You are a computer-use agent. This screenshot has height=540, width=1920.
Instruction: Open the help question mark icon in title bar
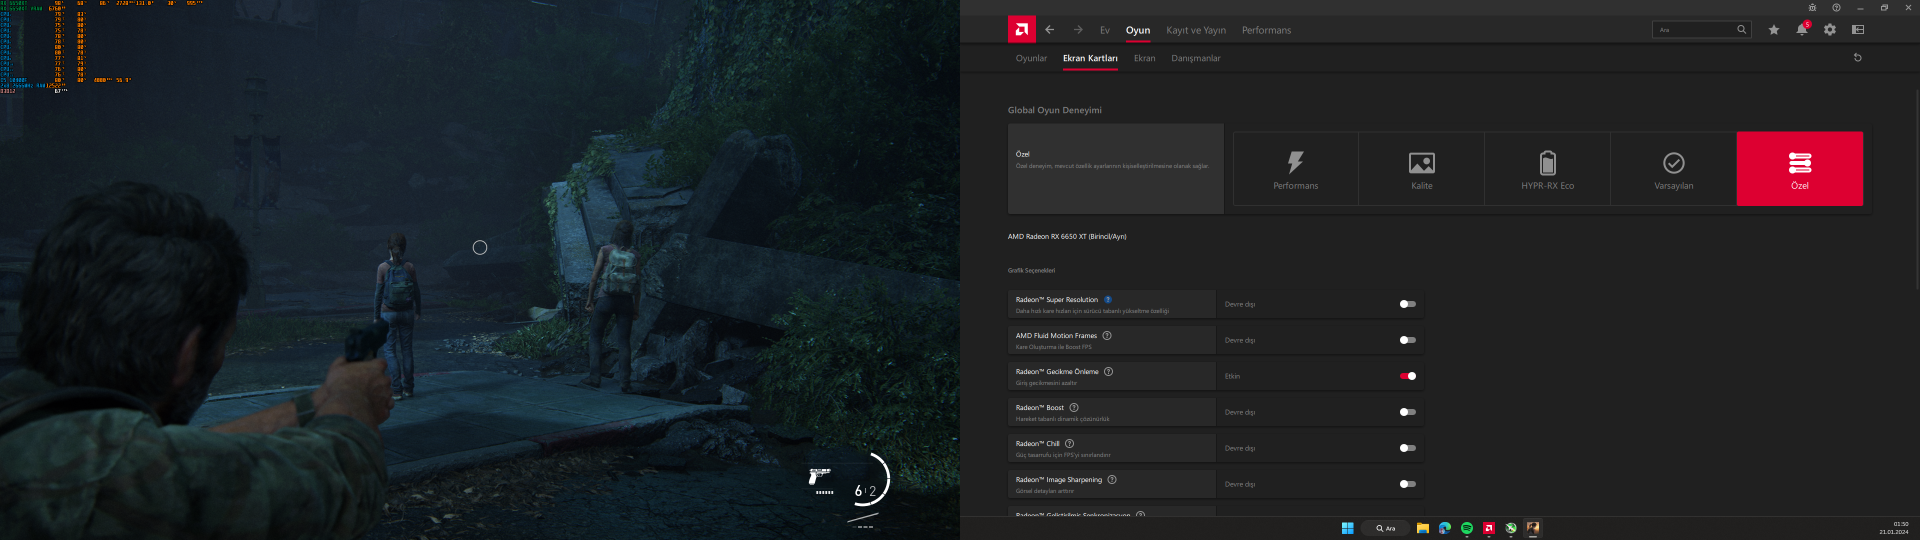1836,8
